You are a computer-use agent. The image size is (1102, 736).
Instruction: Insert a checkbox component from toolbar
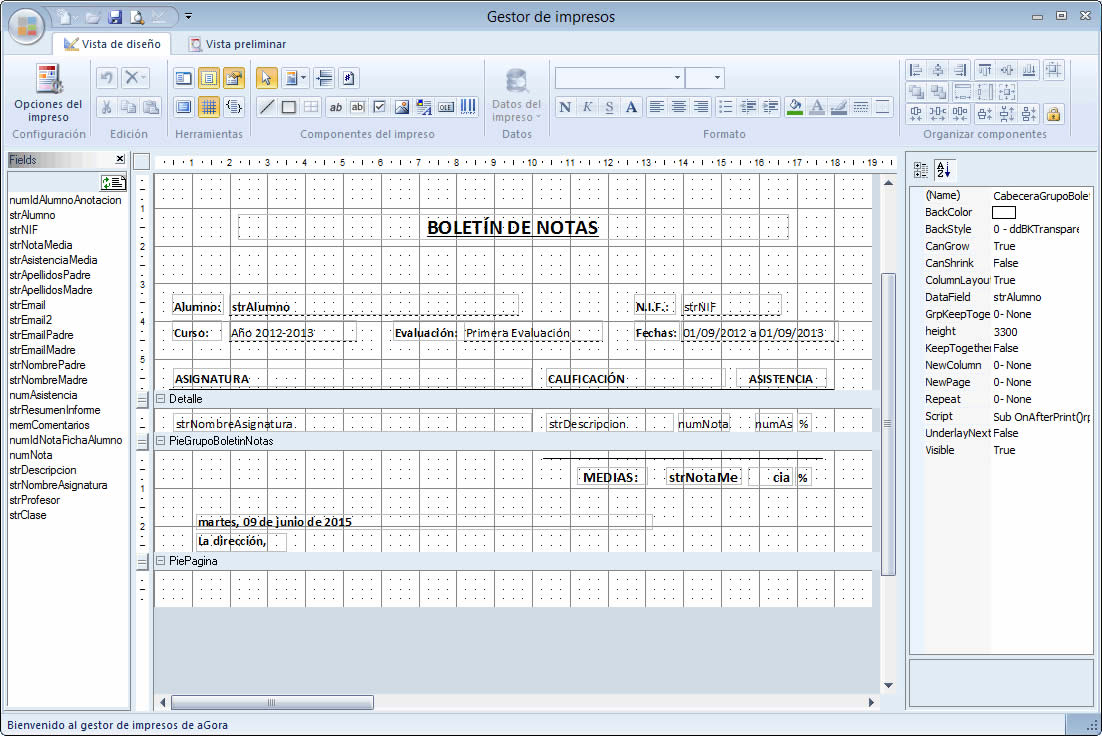[380, 107]
